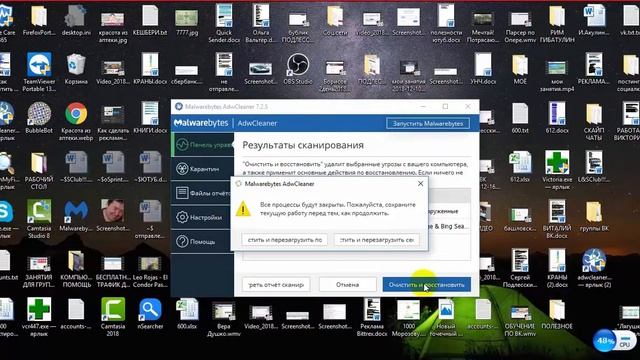Select the ОБУЧЕНИЕ ПО ВК.wmv icon
640x360 pixels.
coord(520,322)
